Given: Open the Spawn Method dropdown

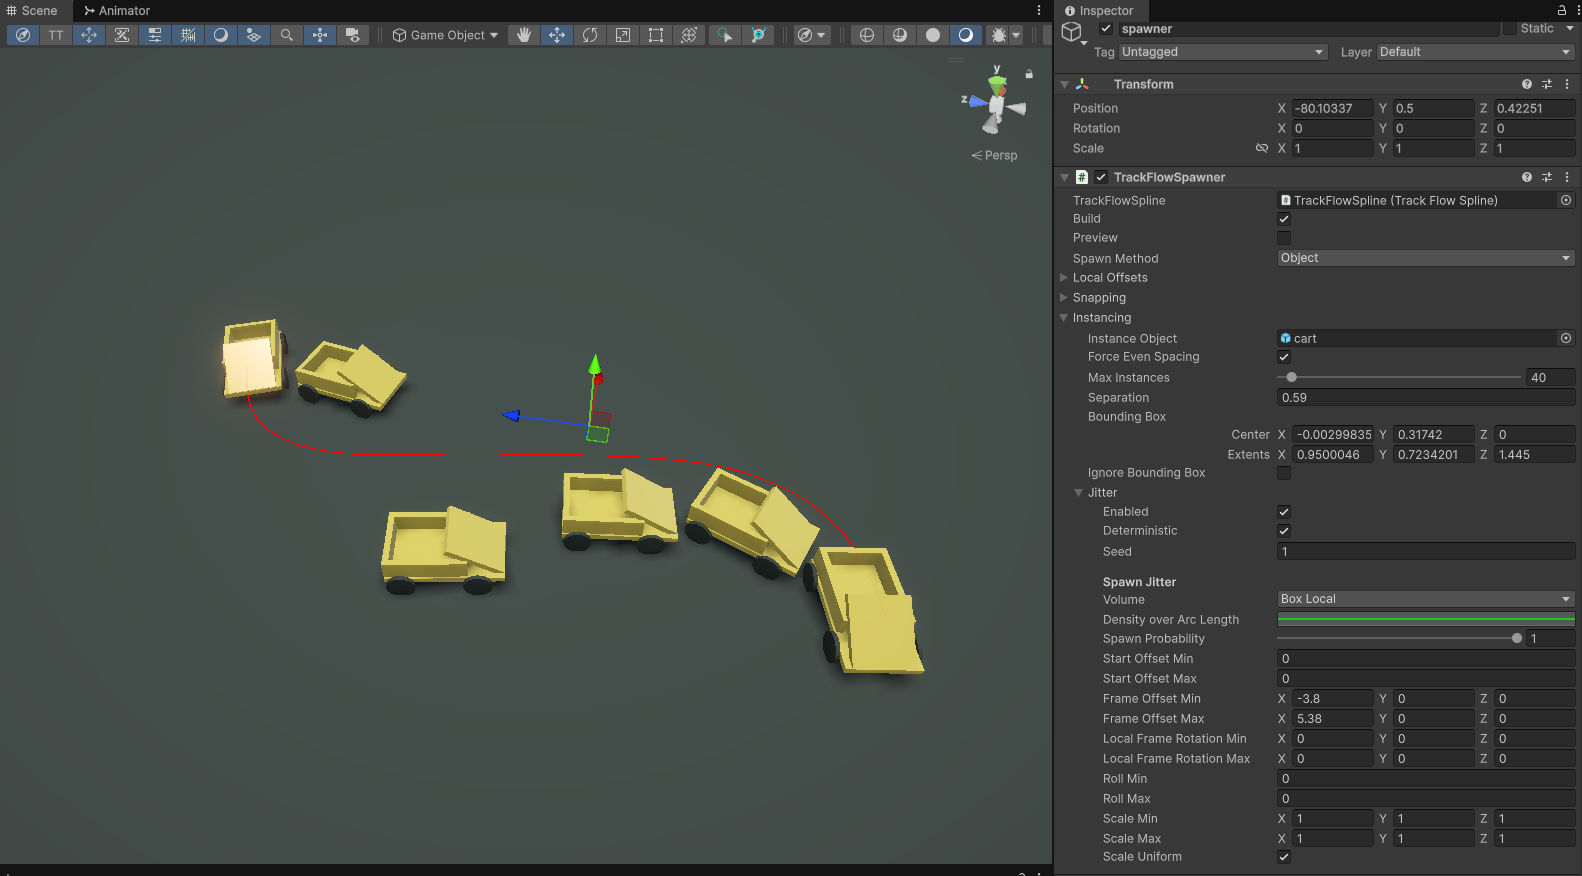Looking at the screenshot, I should tap(1425, 258).
